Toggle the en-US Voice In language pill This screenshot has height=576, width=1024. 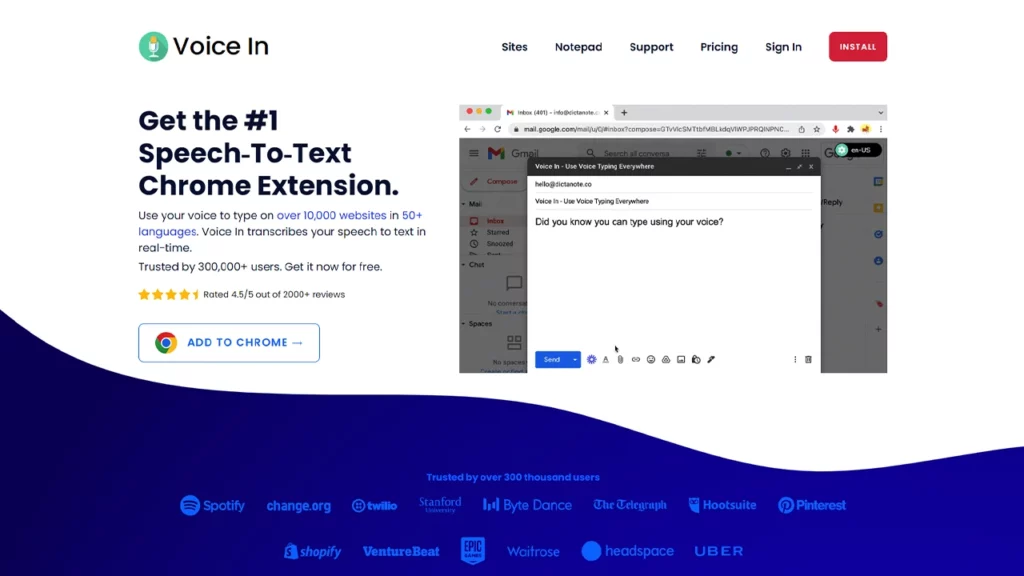point(857,150)
